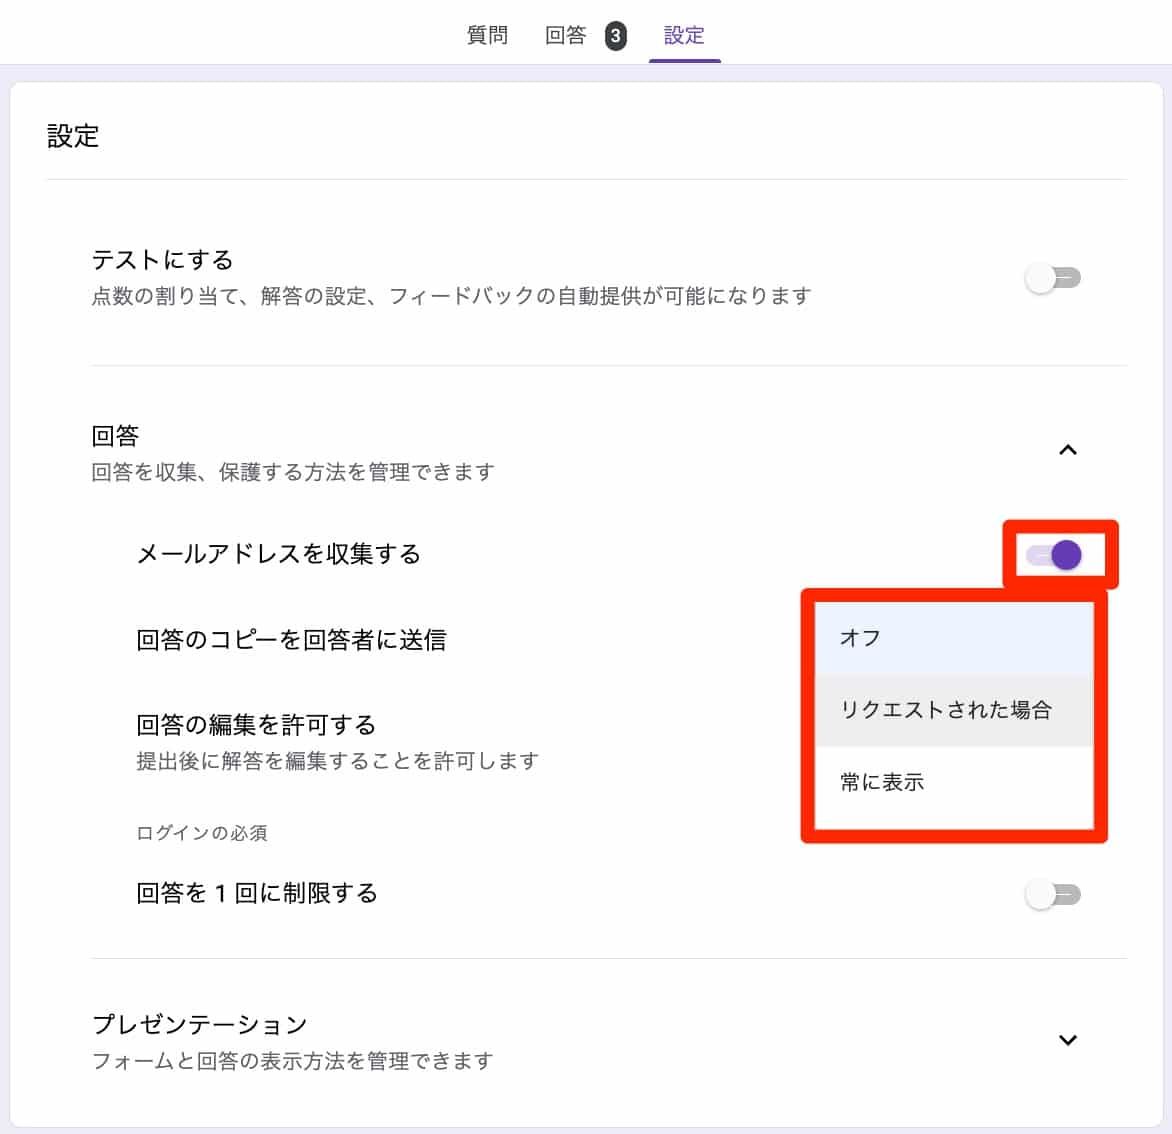Choose リクエストされた場合 option

pyautogui.click(x=947, y=711)
